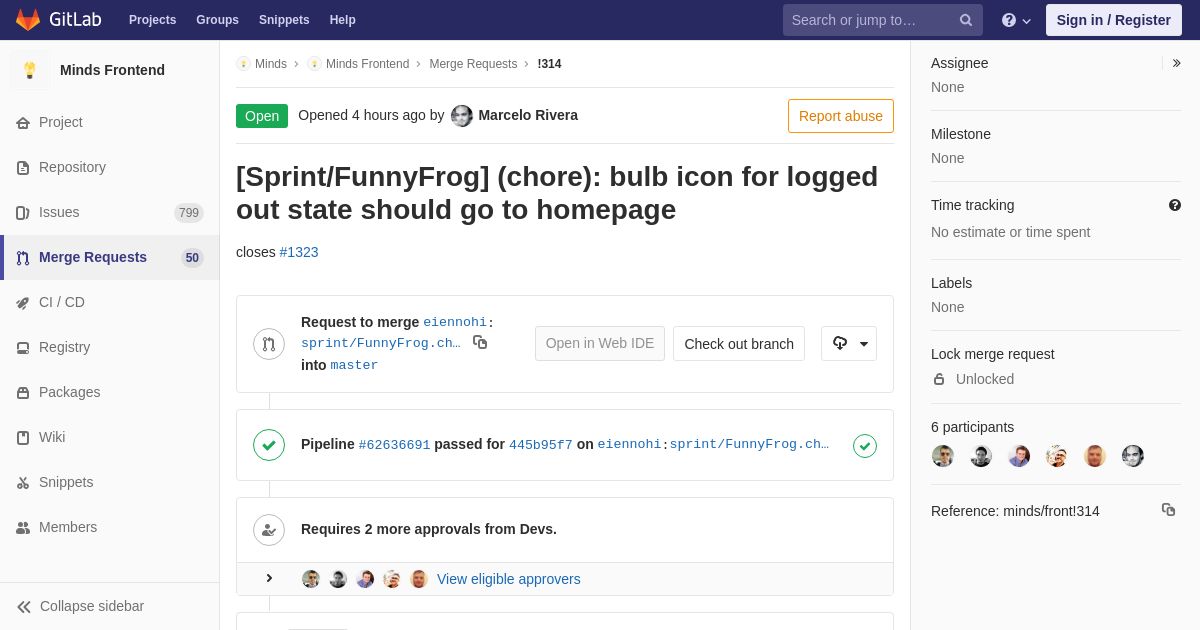Collapse the right sidebar with the double chevron
This screenshot has height=630, width=1200.
tap(1176, 63)
